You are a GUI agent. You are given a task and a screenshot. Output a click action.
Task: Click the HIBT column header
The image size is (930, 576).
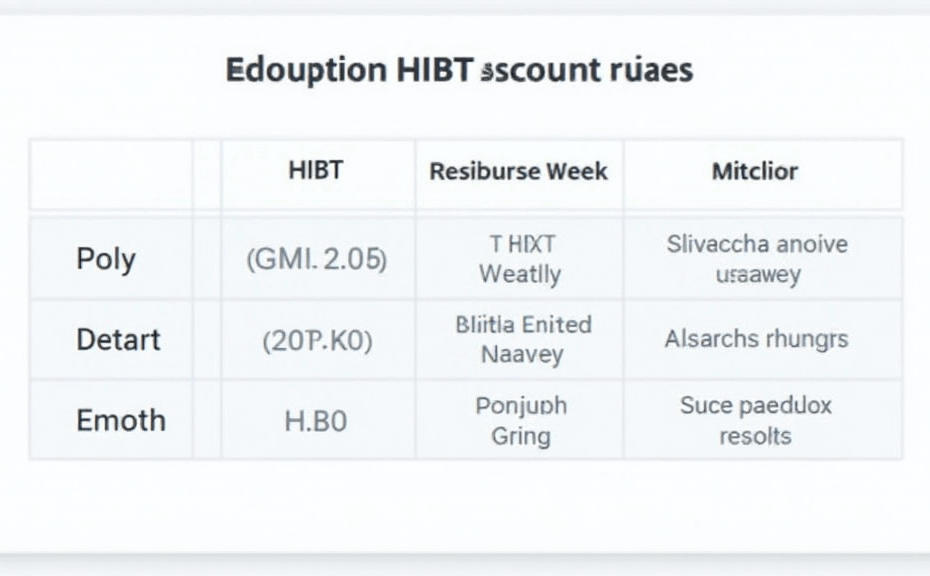coord(316,170)
